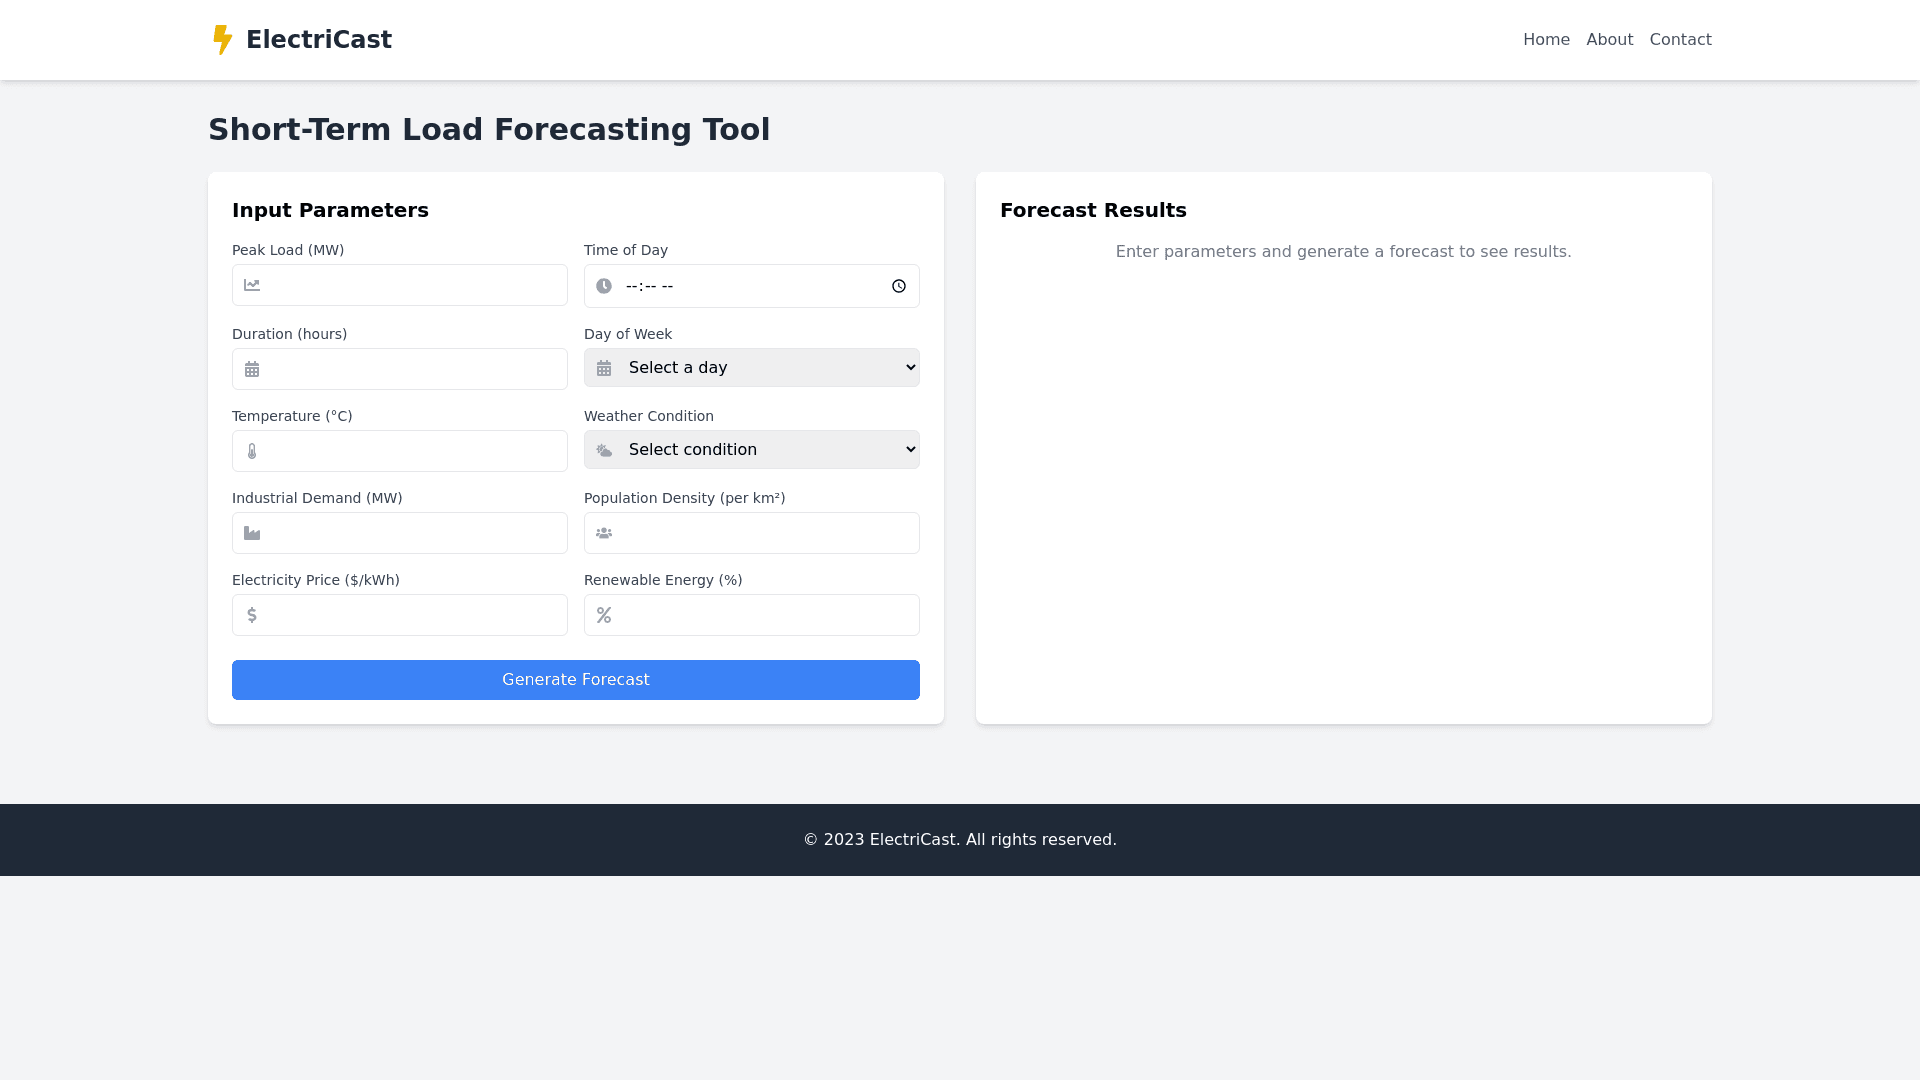Click the factory icon in Industrial Demand field
1920x1080 pixels.
click(x=252, y=534)
